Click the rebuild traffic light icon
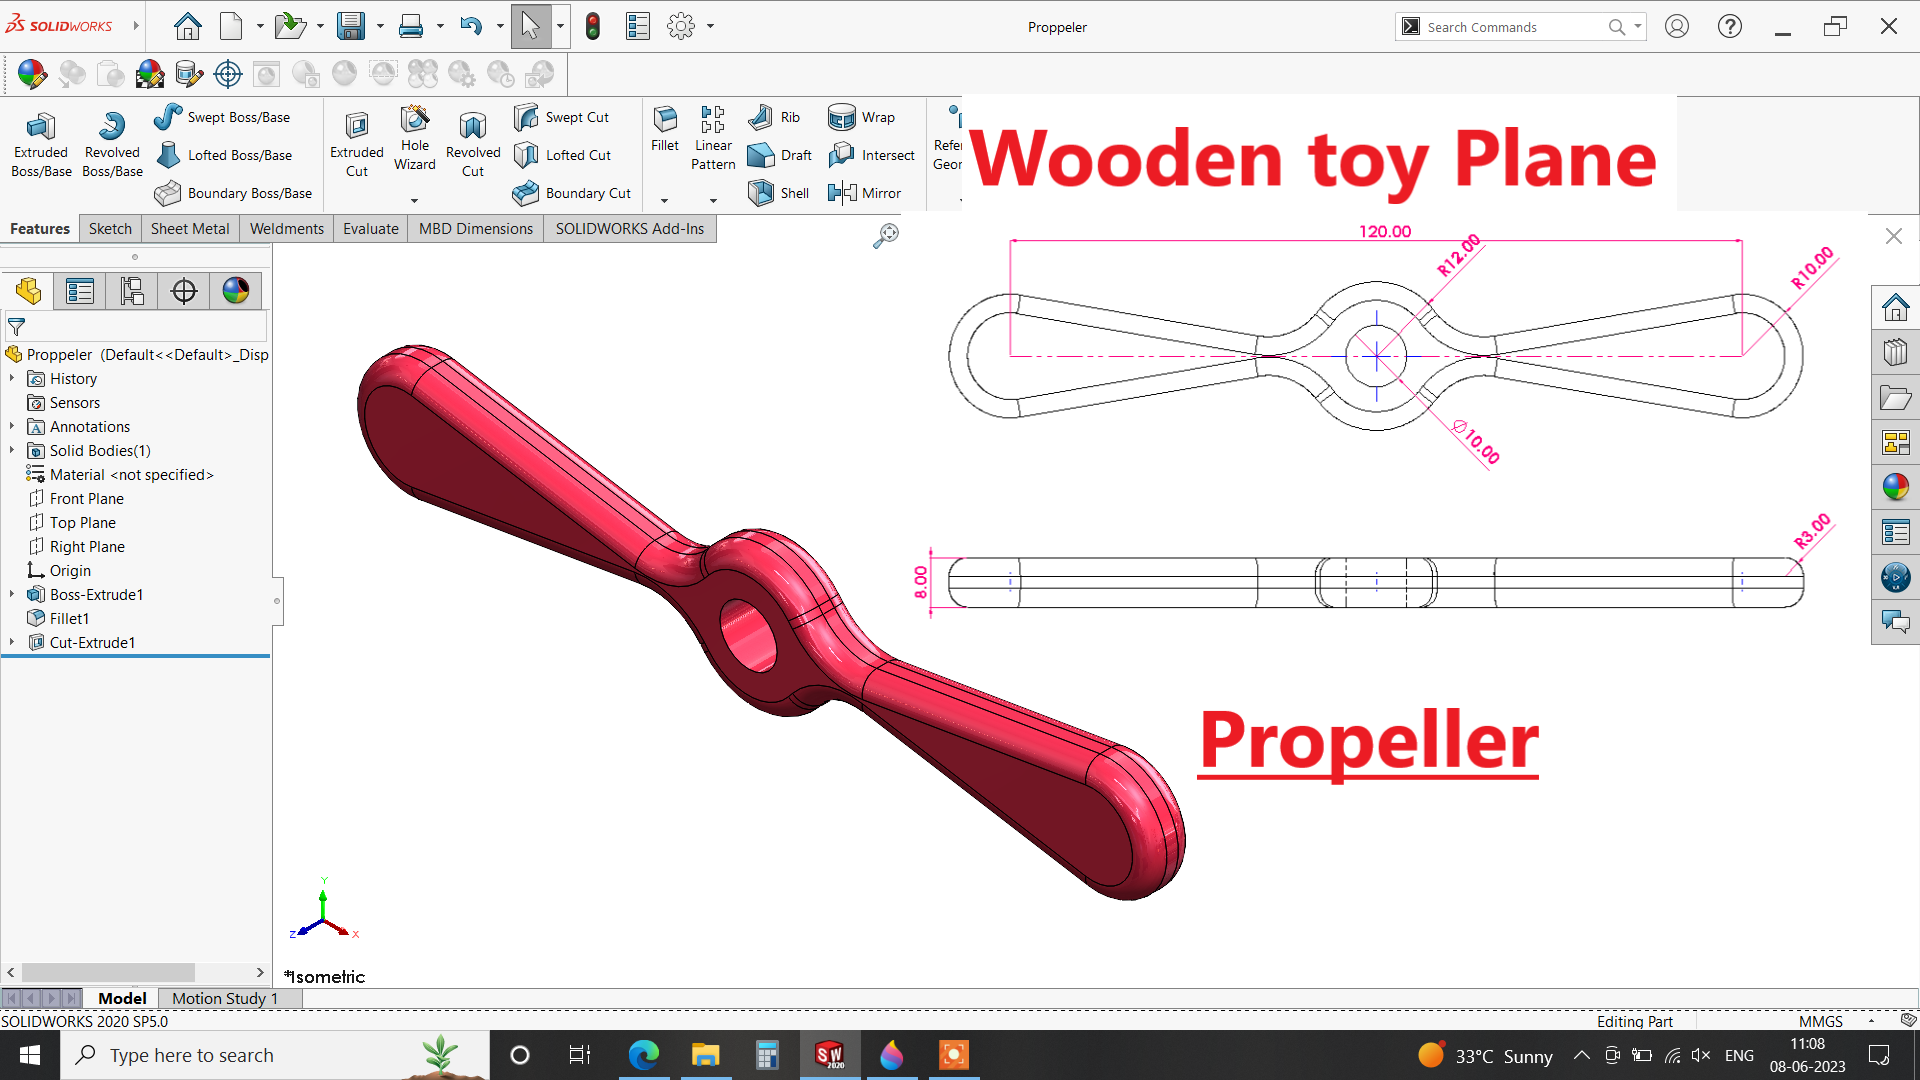This screenshot has height=1080, width=1920. [x=592, y=26]
